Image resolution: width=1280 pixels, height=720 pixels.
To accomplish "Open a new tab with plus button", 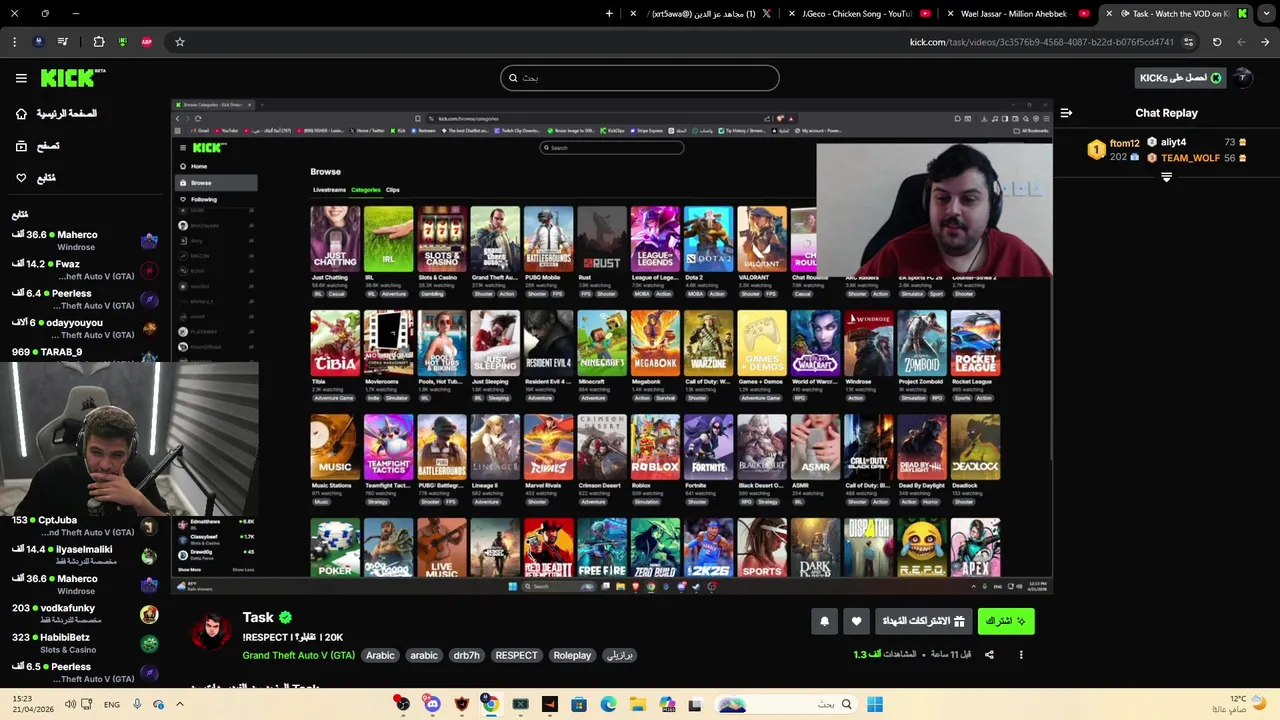I will pos(609,14).
